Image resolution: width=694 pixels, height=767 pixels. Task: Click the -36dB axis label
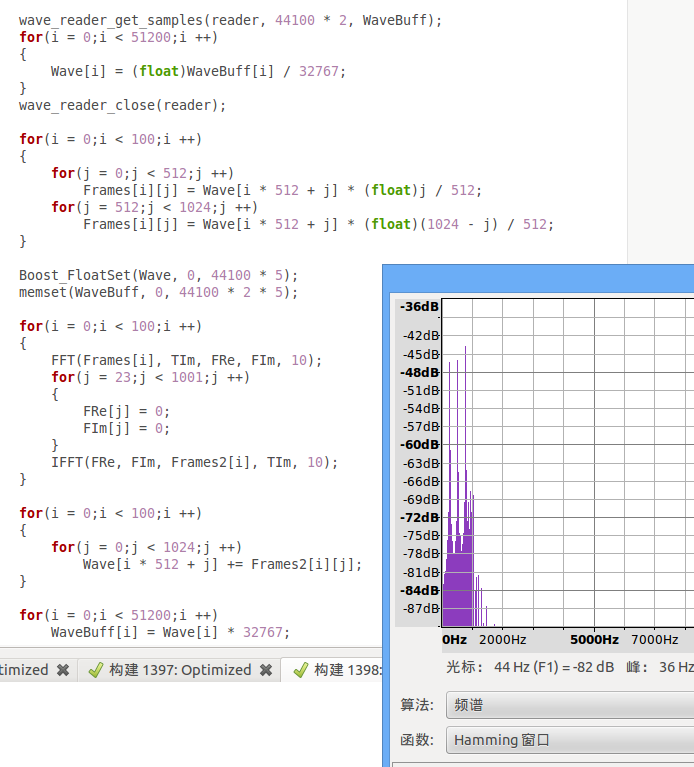[419, 307]
